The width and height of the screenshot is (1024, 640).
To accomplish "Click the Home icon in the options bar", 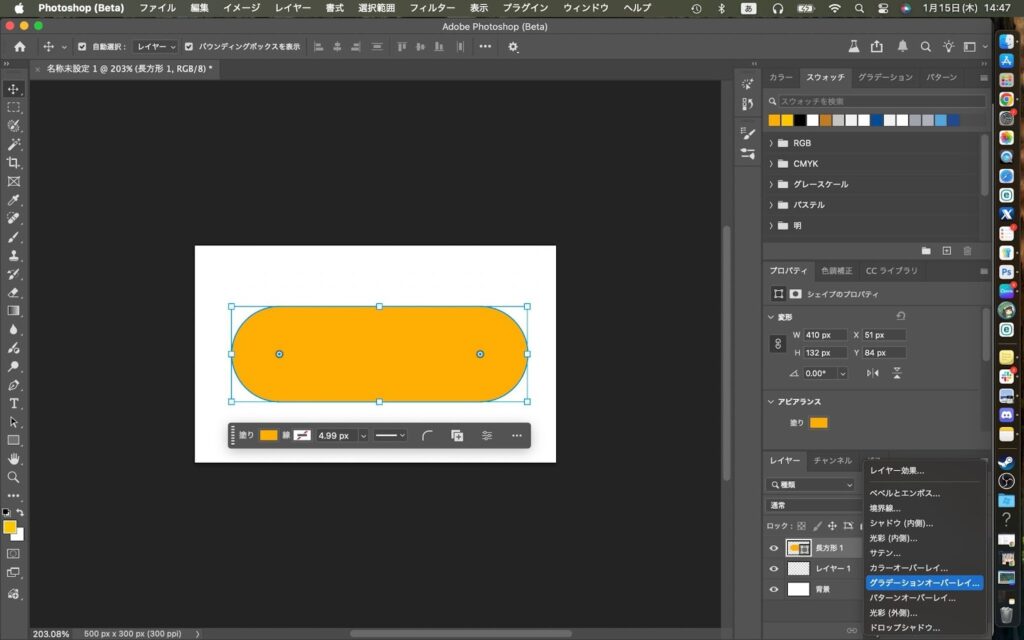I will click(20, 47).
